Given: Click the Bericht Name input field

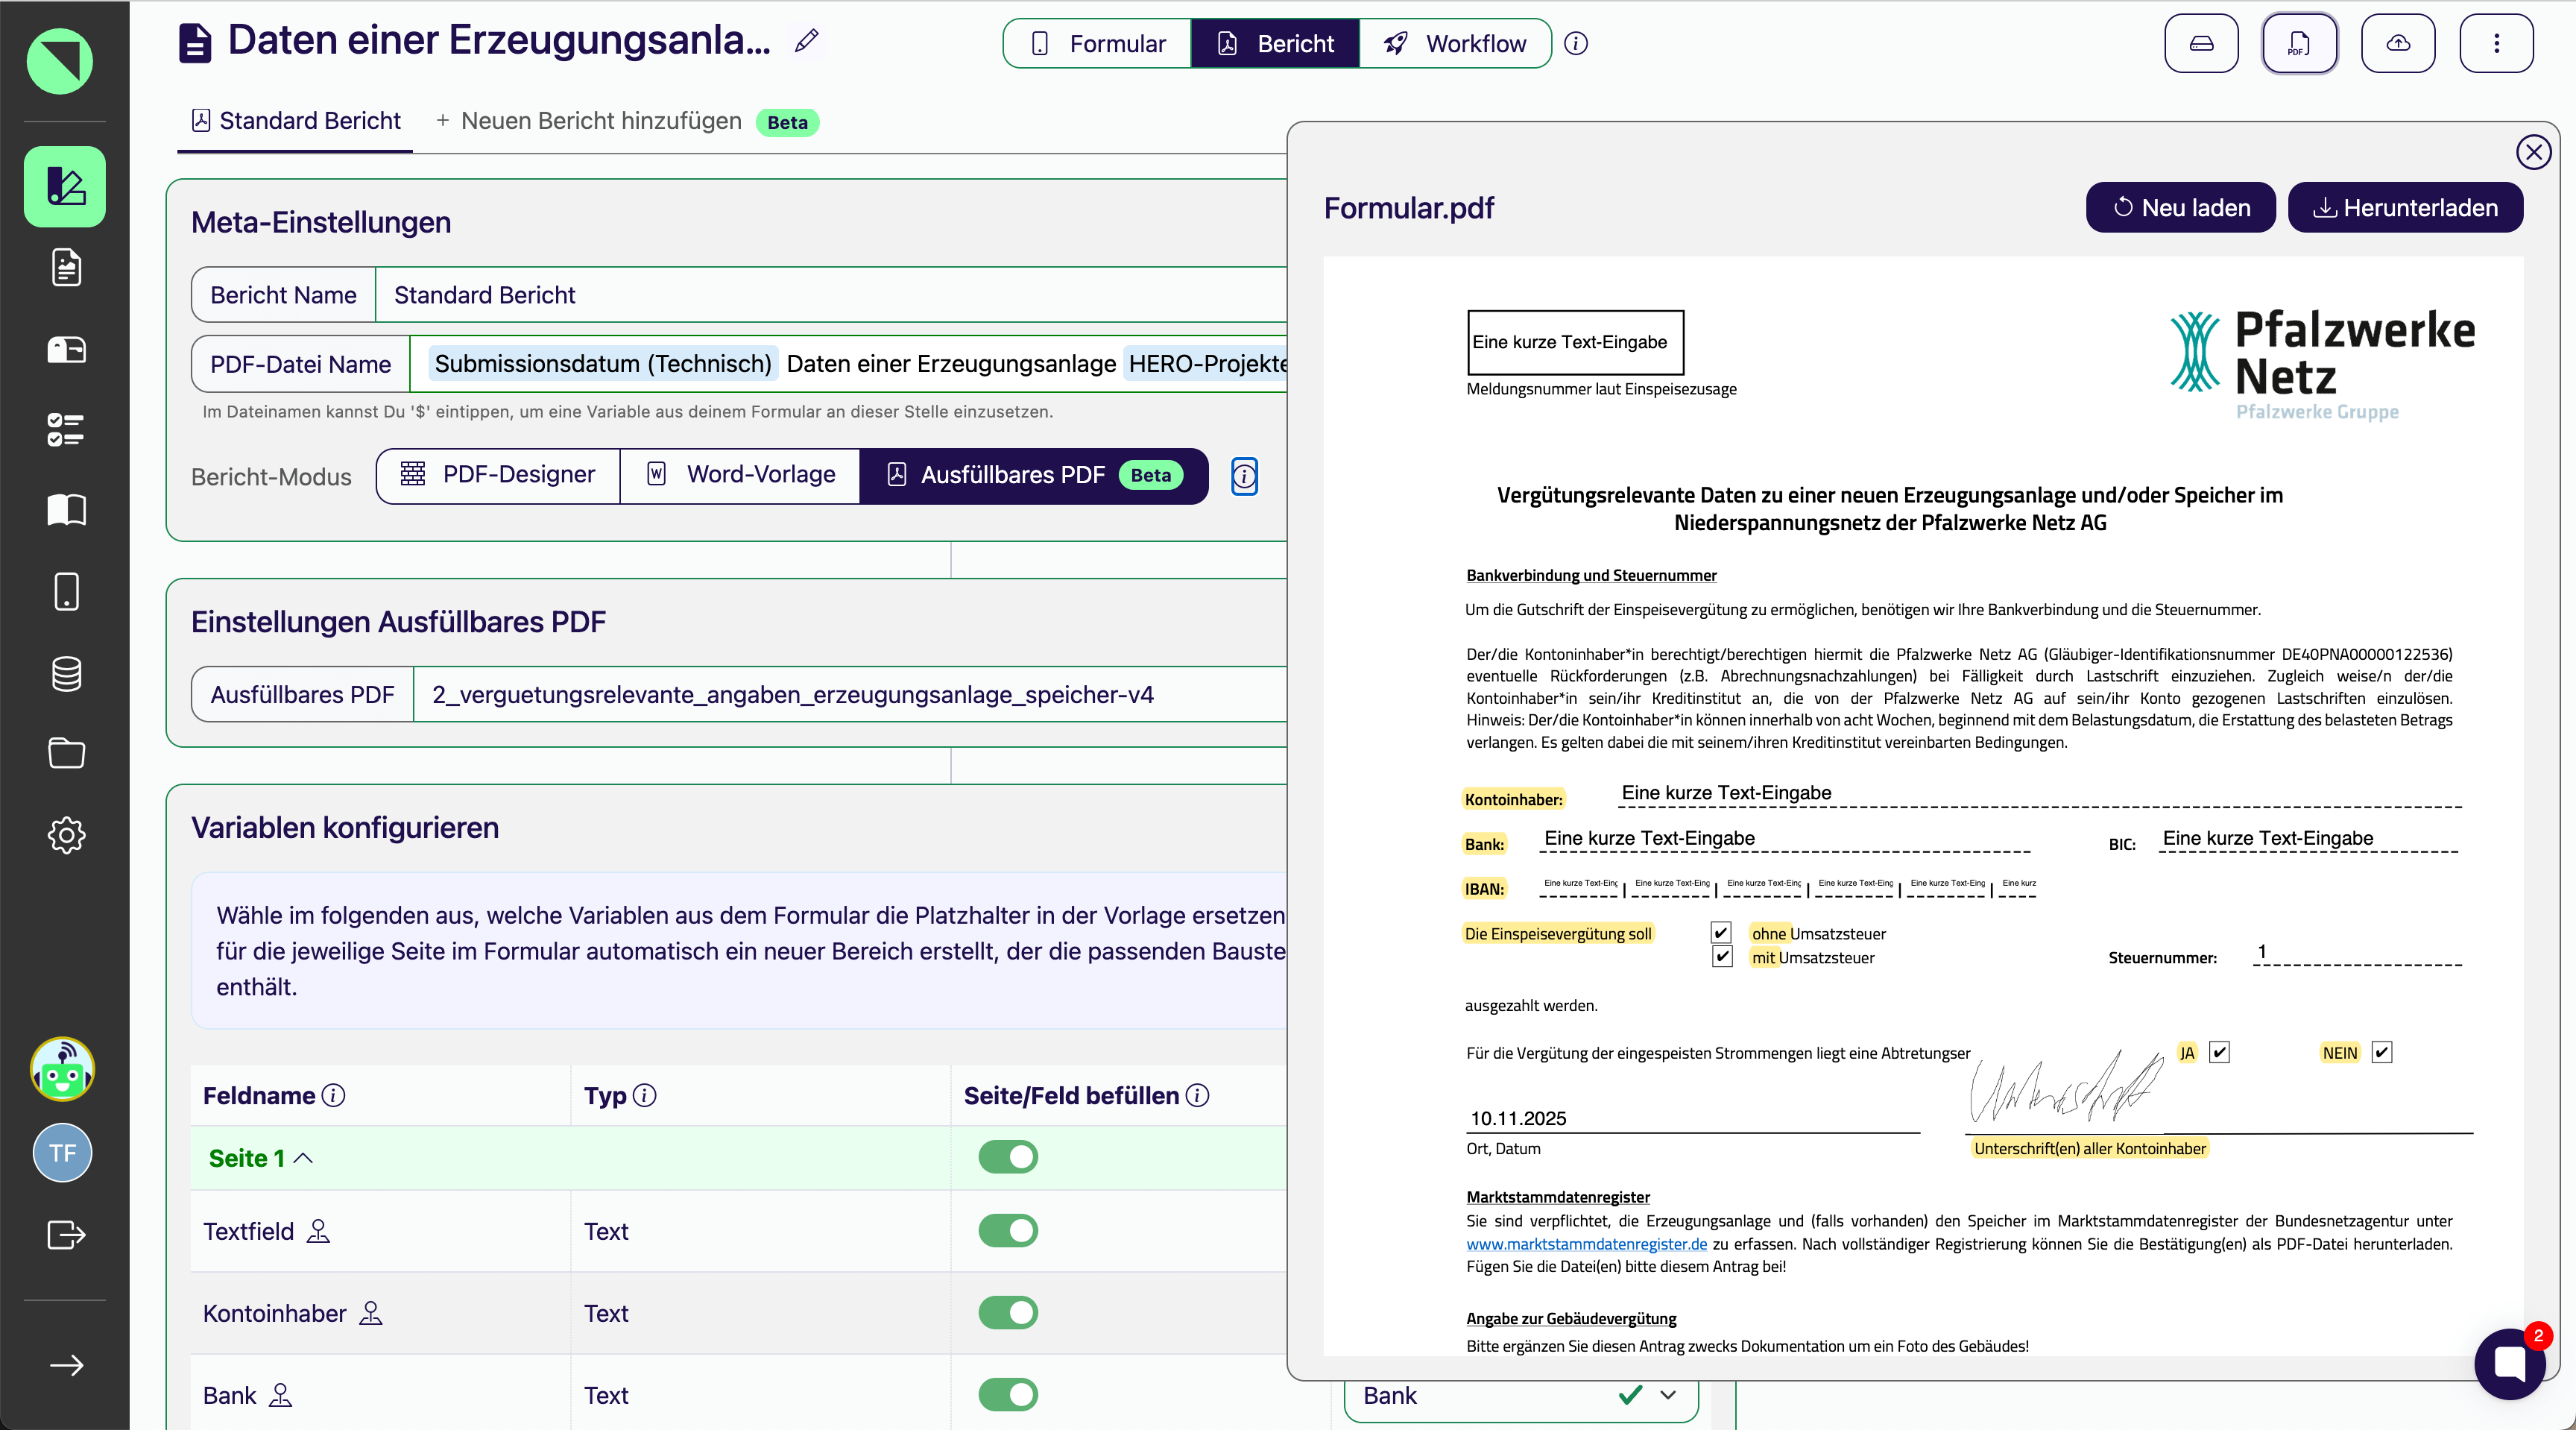Looking at the screenshot, I should pyautogui.click(x=830, y=295).
